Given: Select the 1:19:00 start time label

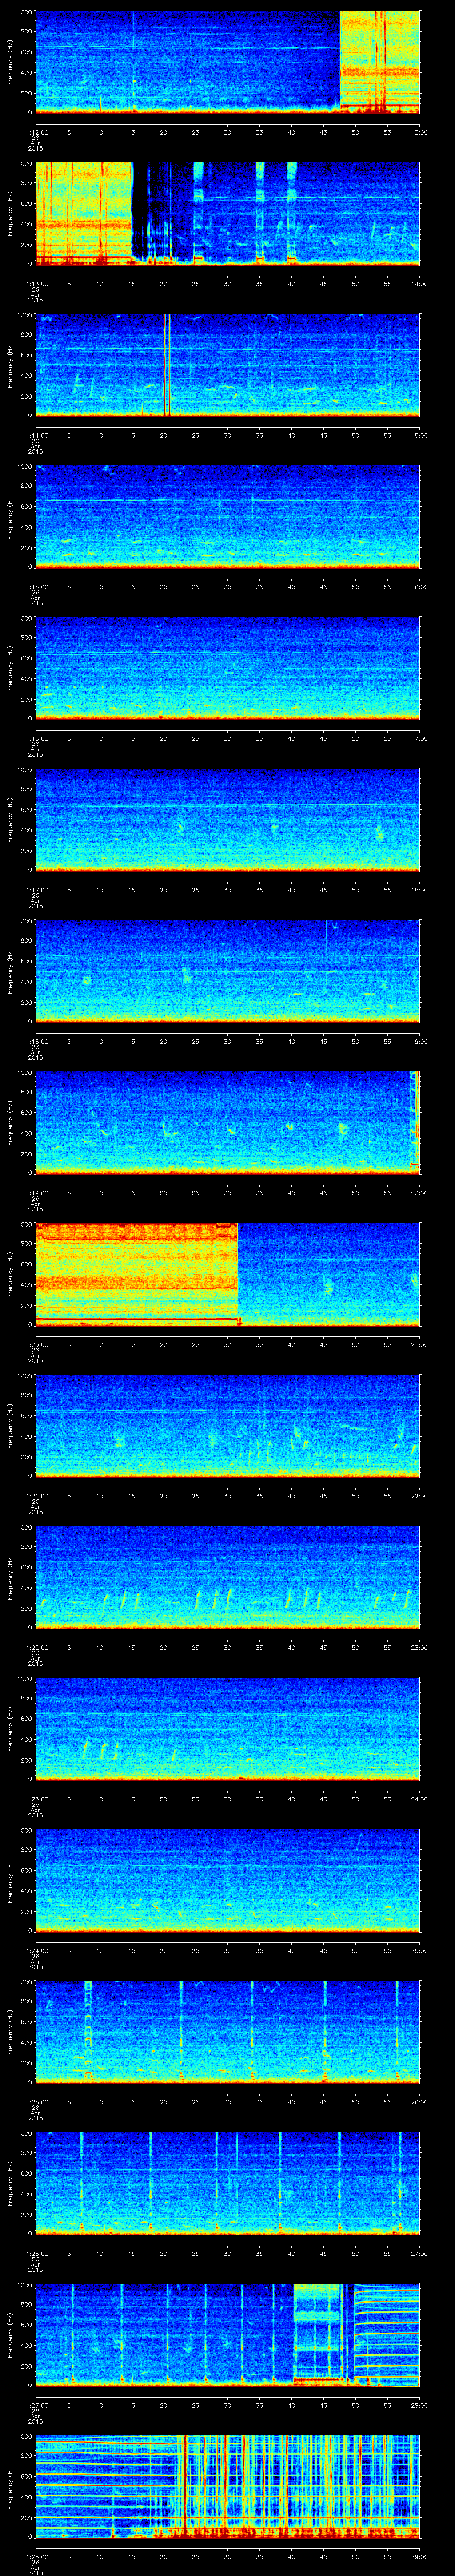Looking at the screenshot, I should tap(37, 1192).
